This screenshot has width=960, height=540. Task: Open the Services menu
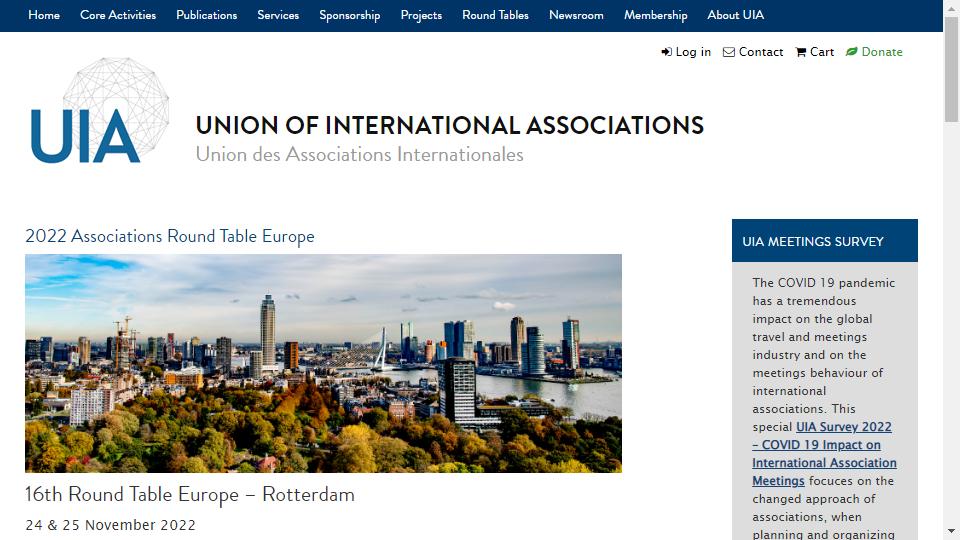(278, 15)
